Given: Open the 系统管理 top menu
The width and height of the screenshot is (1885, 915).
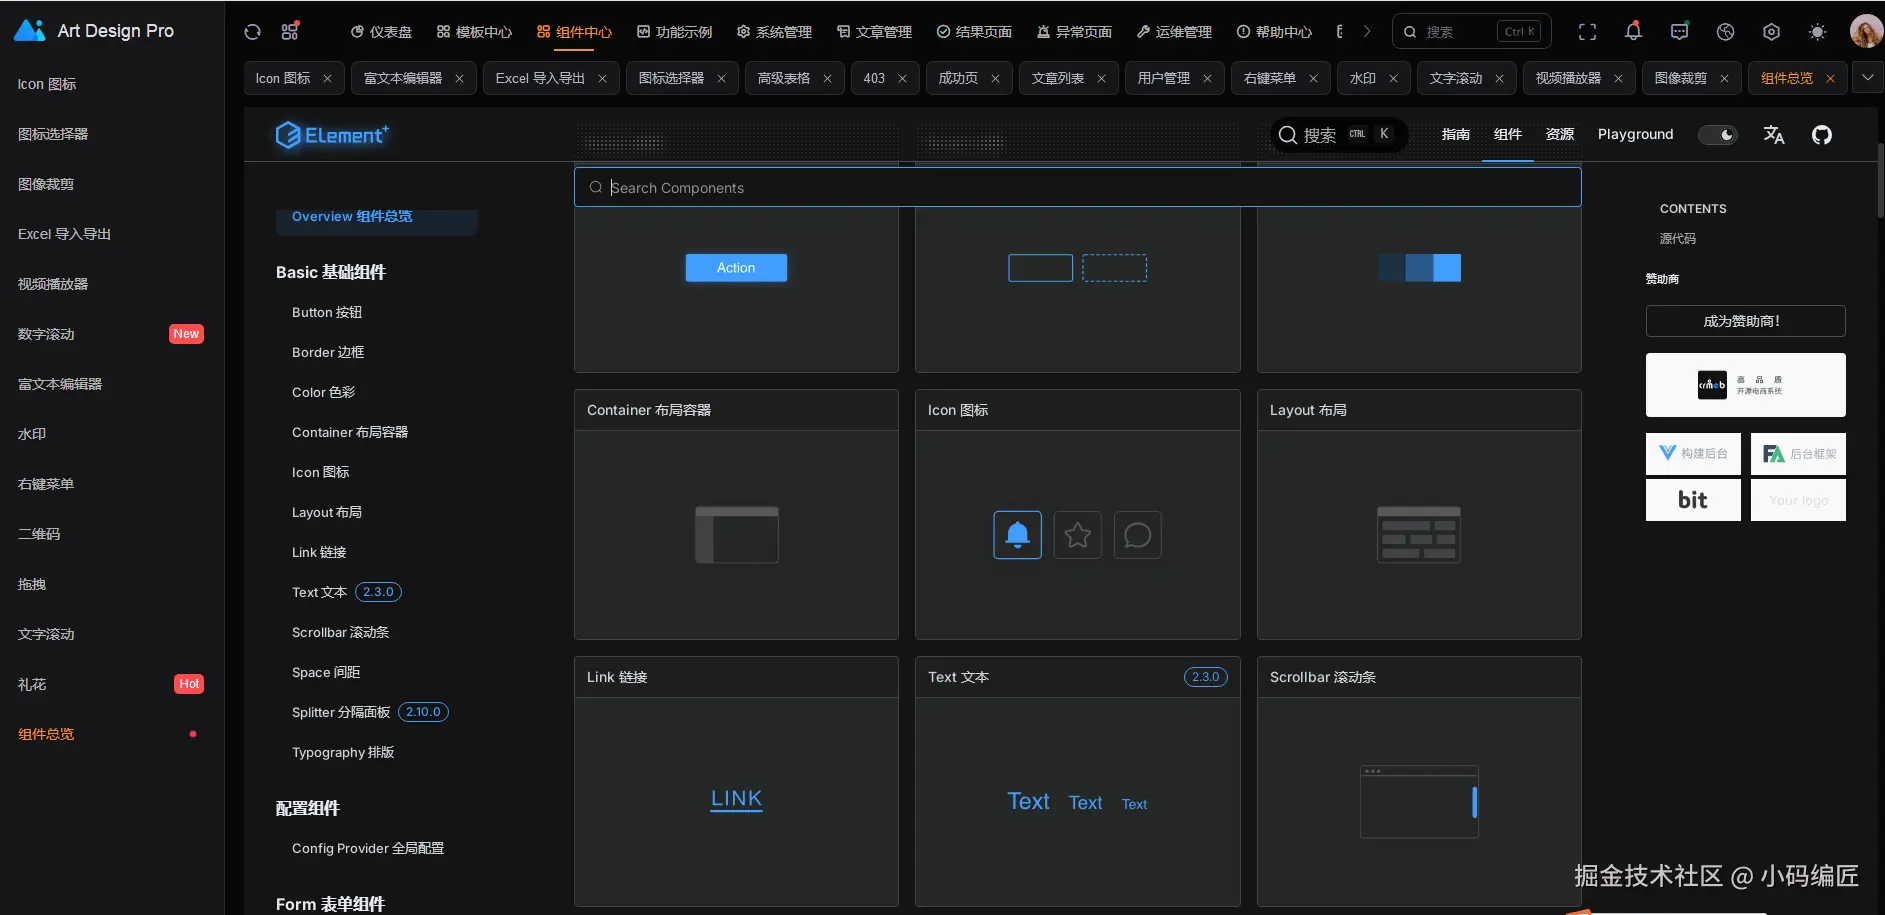Looking at the screenshot, I should [774, 32].
